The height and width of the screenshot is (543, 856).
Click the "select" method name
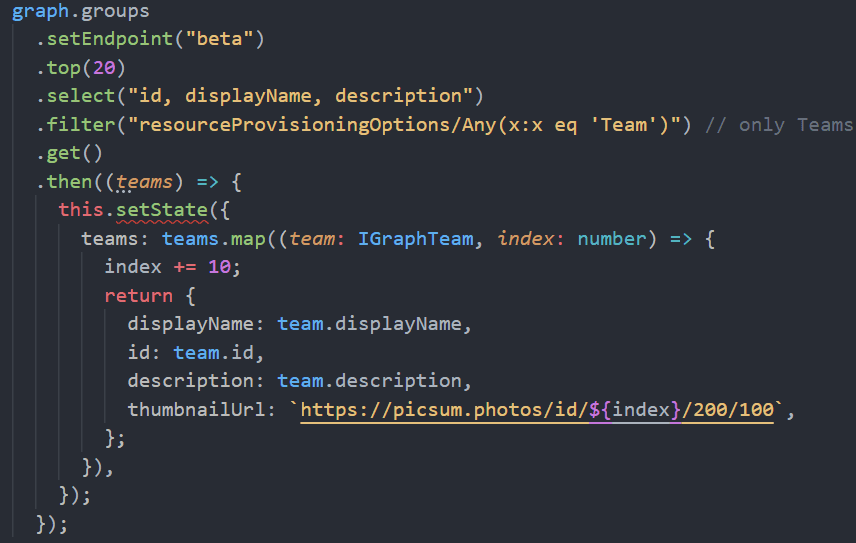click(81, 96)
